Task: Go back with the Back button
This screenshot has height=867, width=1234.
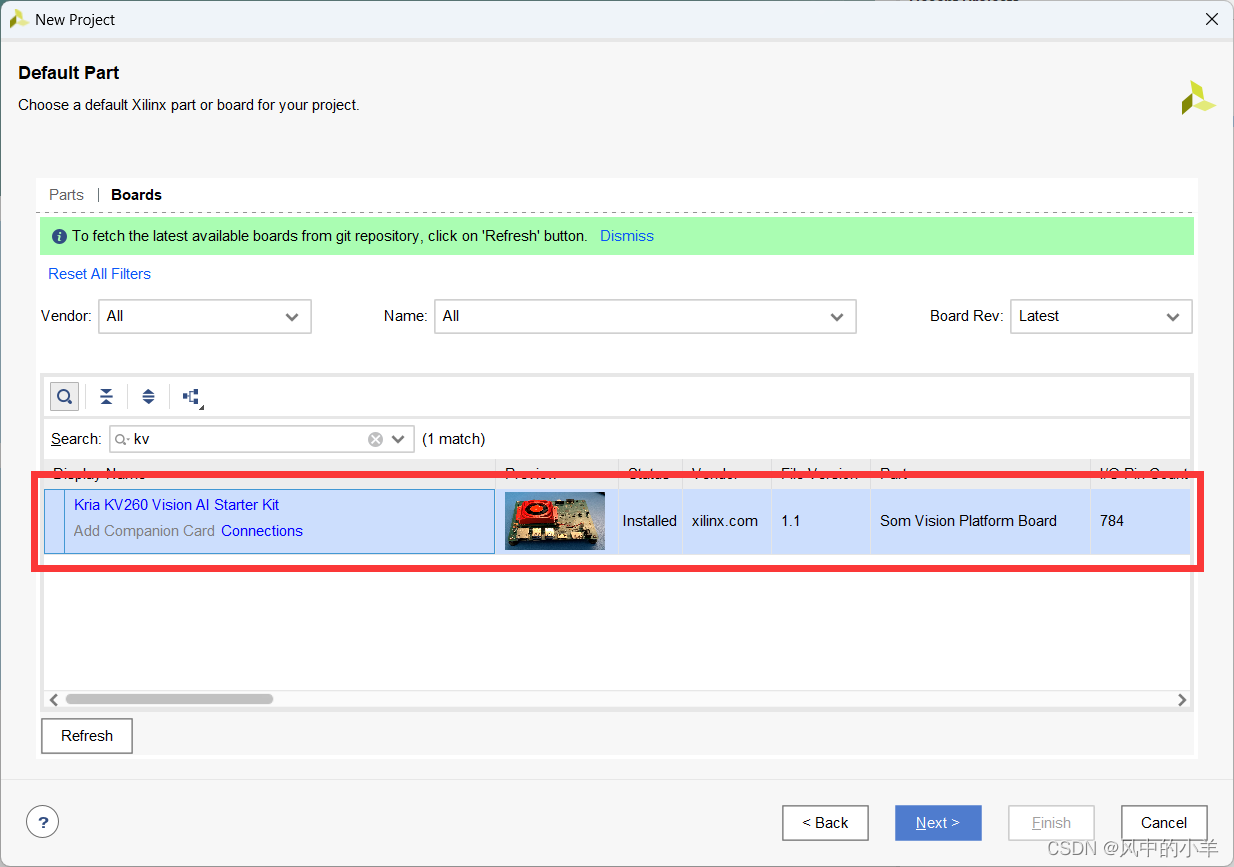Action: 825,823
